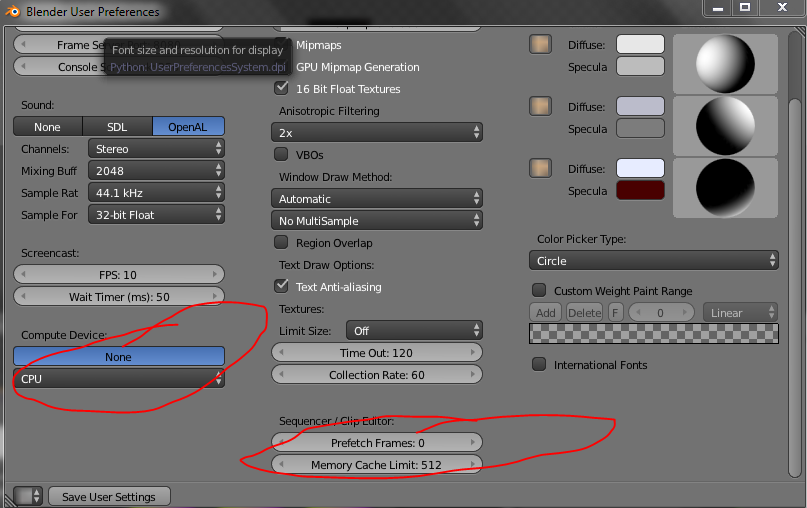Pick first light Specular color swatch
807x508 pixels.
[x=640, y=66]
